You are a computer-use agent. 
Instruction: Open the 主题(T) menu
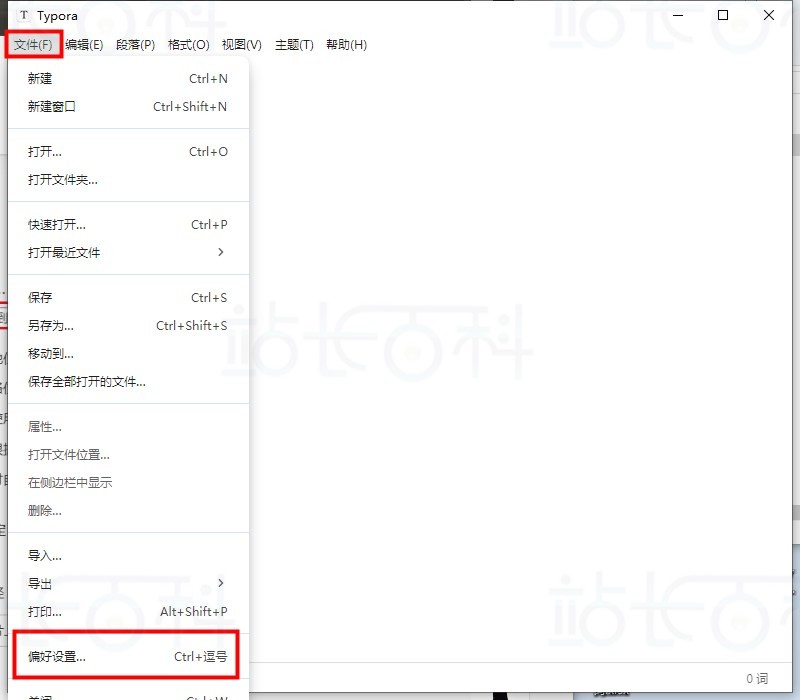pos(294,44)
